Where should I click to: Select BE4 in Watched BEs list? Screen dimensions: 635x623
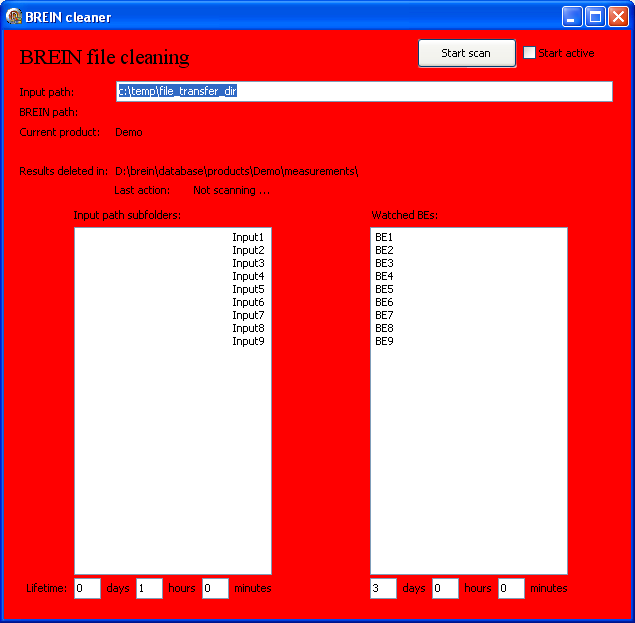384,276
